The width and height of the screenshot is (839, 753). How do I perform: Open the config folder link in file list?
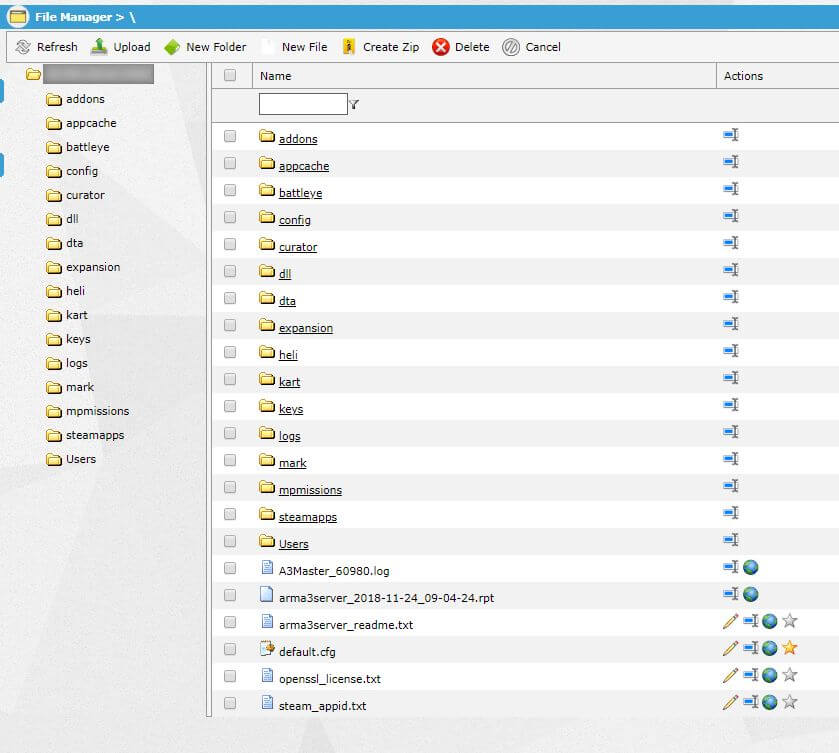pyautogui.click(x=295, y=220)
